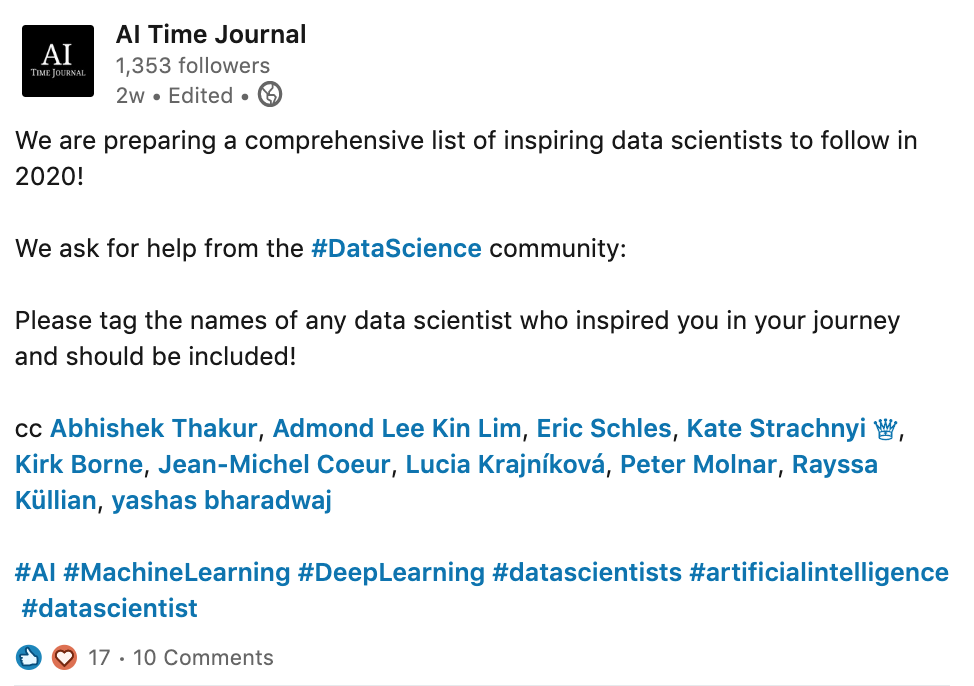974x686 pixels.
Task: Open the AI Time Journal page name
Action: tap(211, 34)
